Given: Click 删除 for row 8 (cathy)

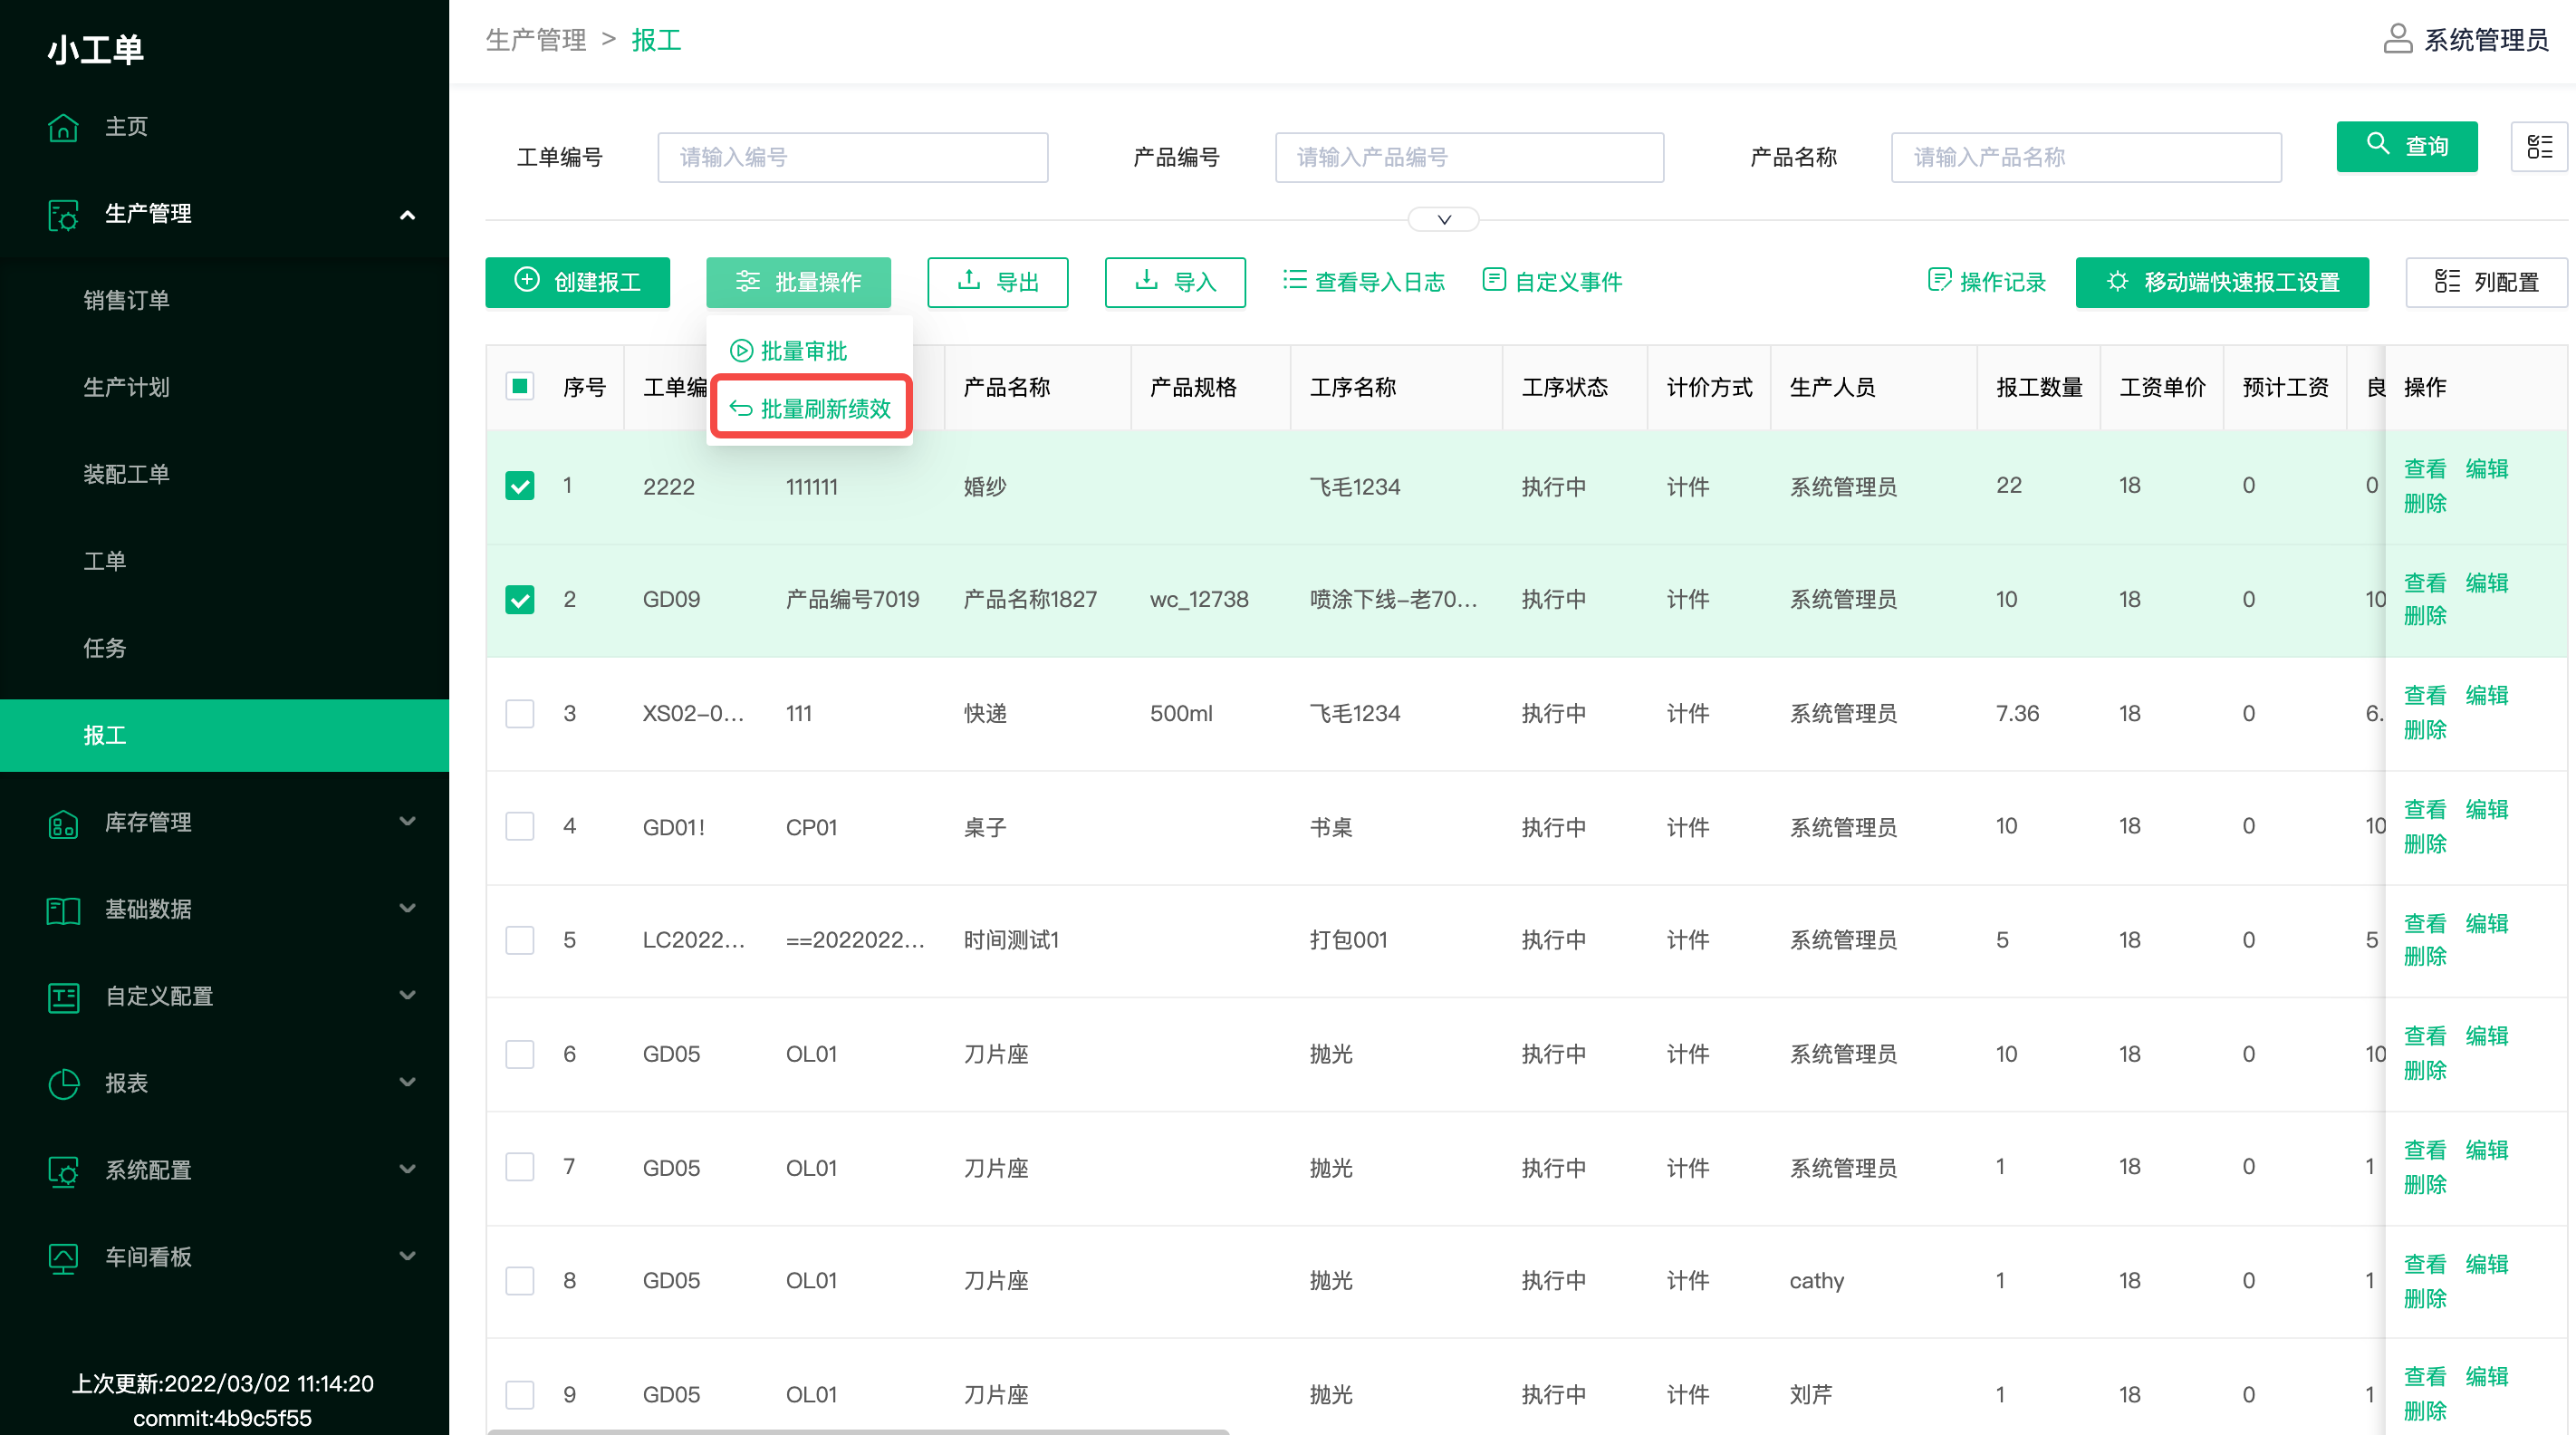Looking at the screenshot, I should (2424, 1299).
